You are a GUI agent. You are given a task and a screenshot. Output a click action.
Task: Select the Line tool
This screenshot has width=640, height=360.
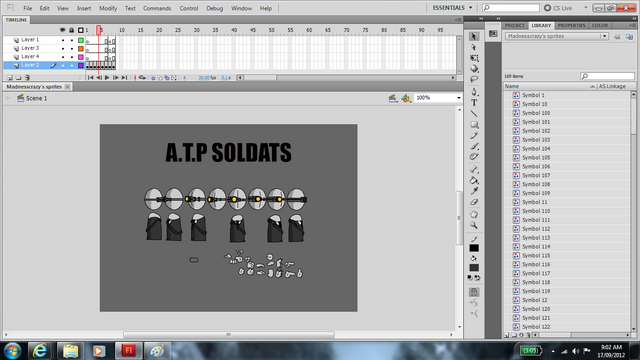474,114
